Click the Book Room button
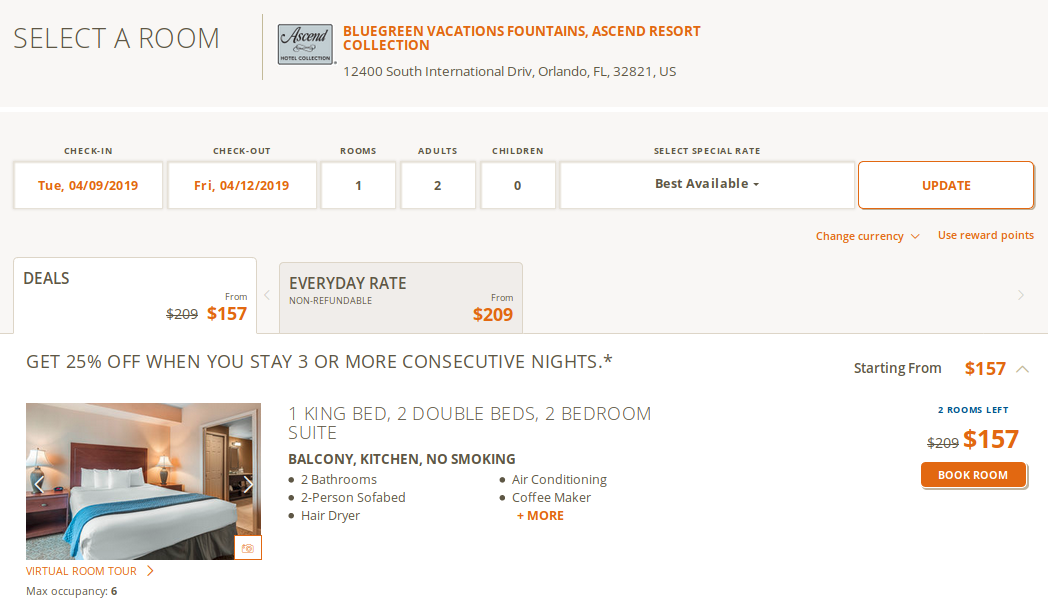 [x=973, y=475]
